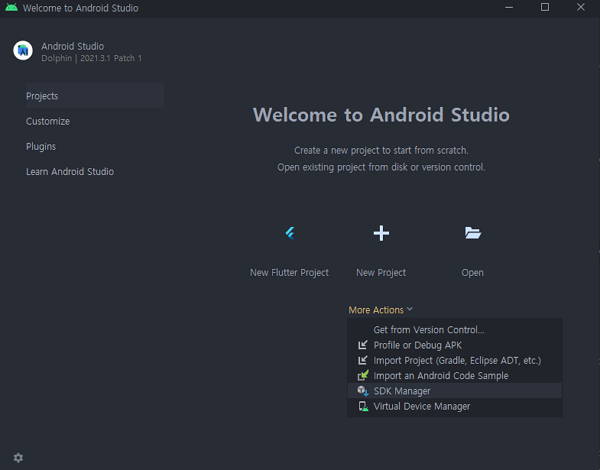Screen dimensions: 600x470
Task: Click the Android icon in the title bar
Action: click(11, 8)
